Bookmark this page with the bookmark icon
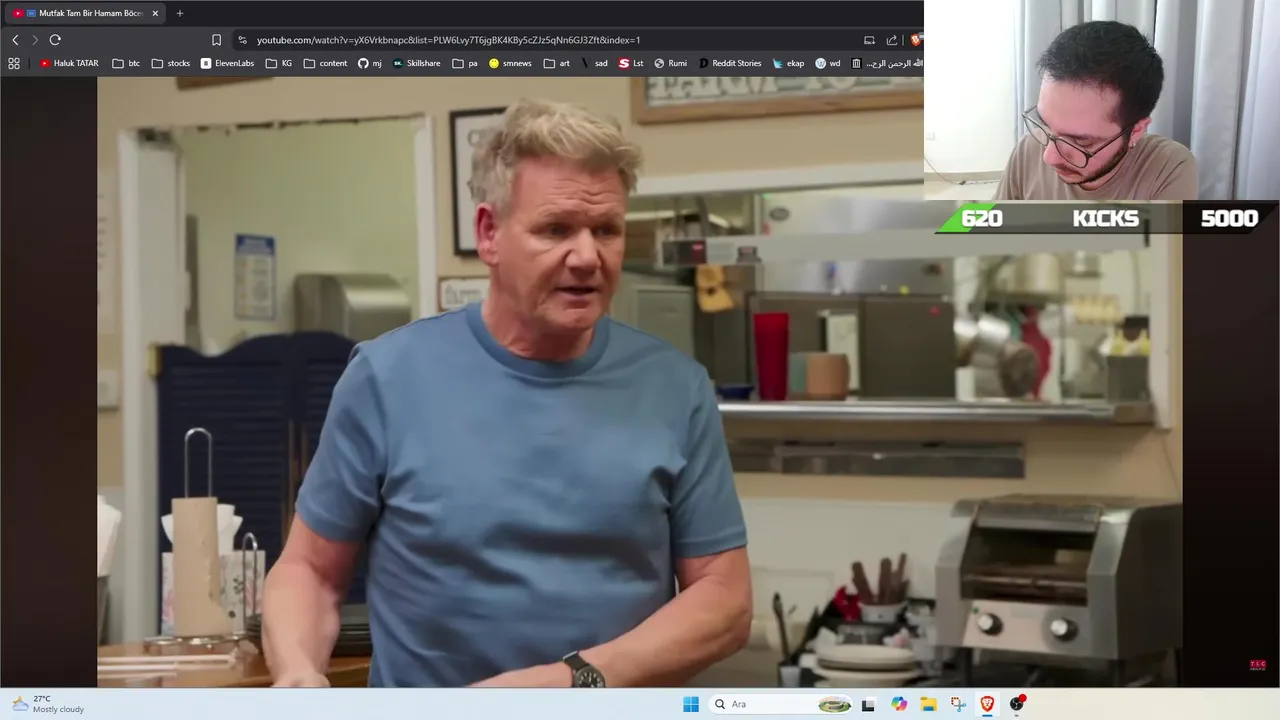The width and height of the screenshot is (1280, 720). point(216,40)
